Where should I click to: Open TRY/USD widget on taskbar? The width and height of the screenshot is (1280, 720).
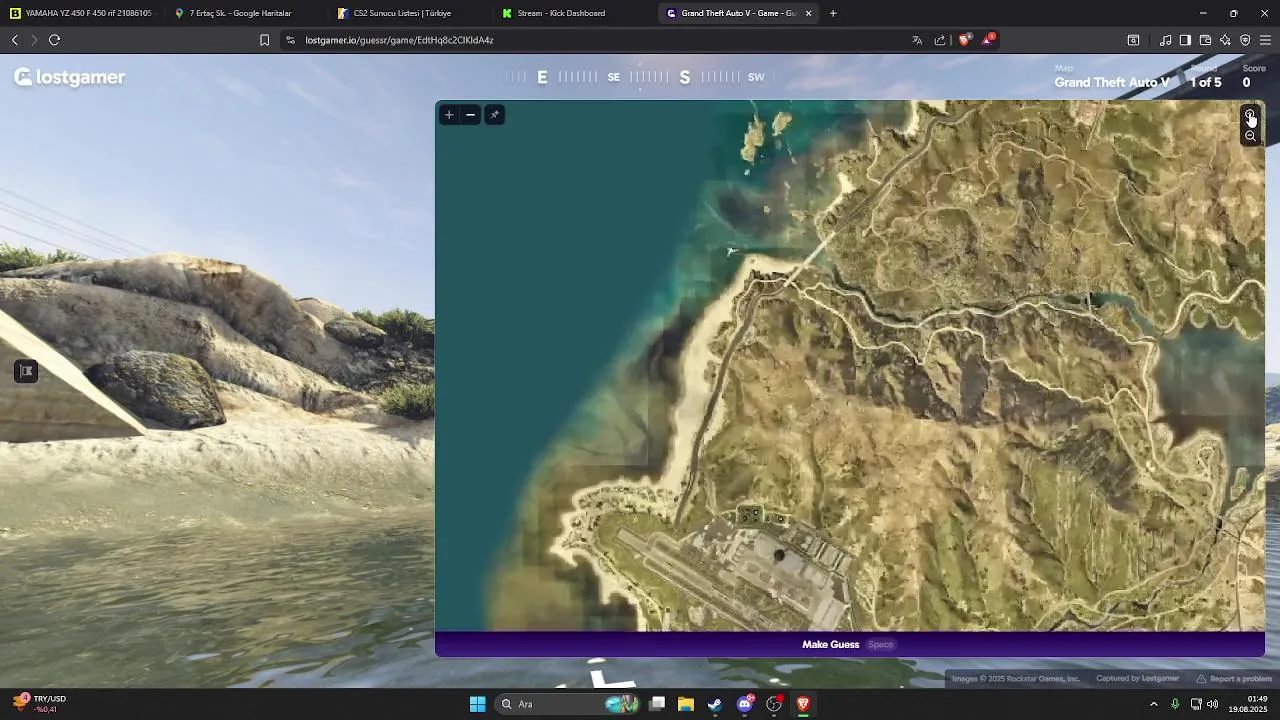40,704
